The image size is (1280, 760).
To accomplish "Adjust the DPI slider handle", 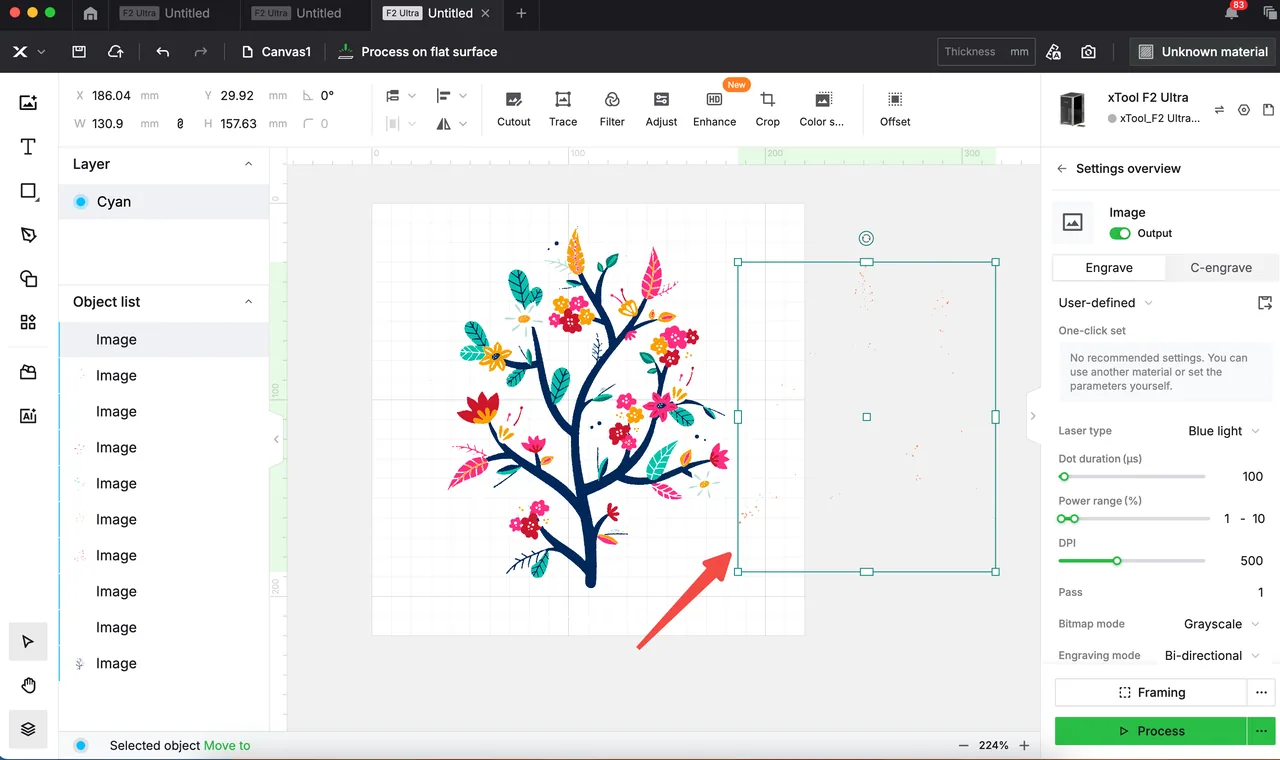I will [1117, 561].
